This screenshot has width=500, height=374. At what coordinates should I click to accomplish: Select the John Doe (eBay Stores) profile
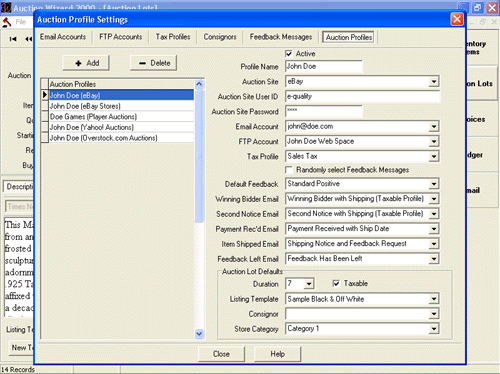coord(121,106)
